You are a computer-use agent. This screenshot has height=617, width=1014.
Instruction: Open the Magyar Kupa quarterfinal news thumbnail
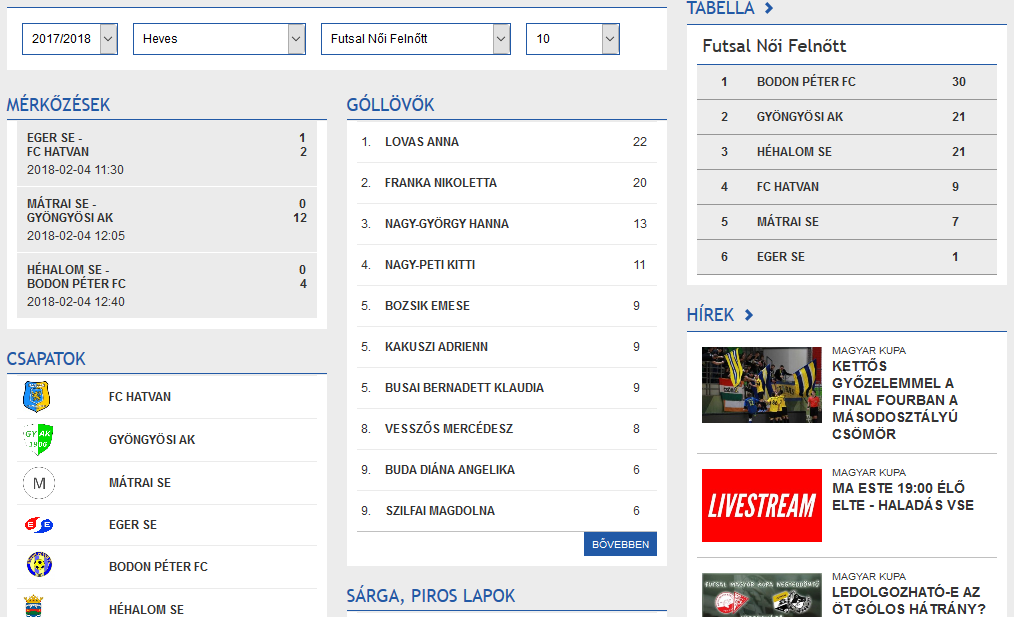pos(762,595)
